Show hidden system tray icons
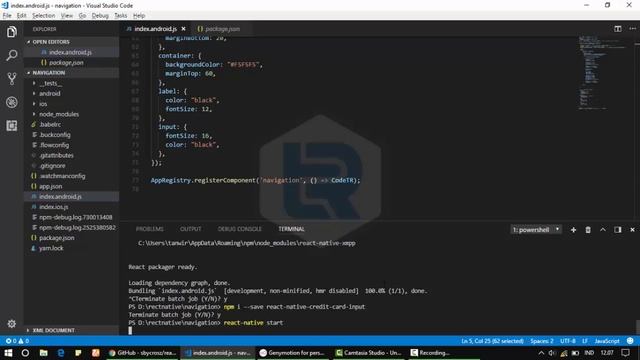The image size is (640, 360). pos(541,353)
